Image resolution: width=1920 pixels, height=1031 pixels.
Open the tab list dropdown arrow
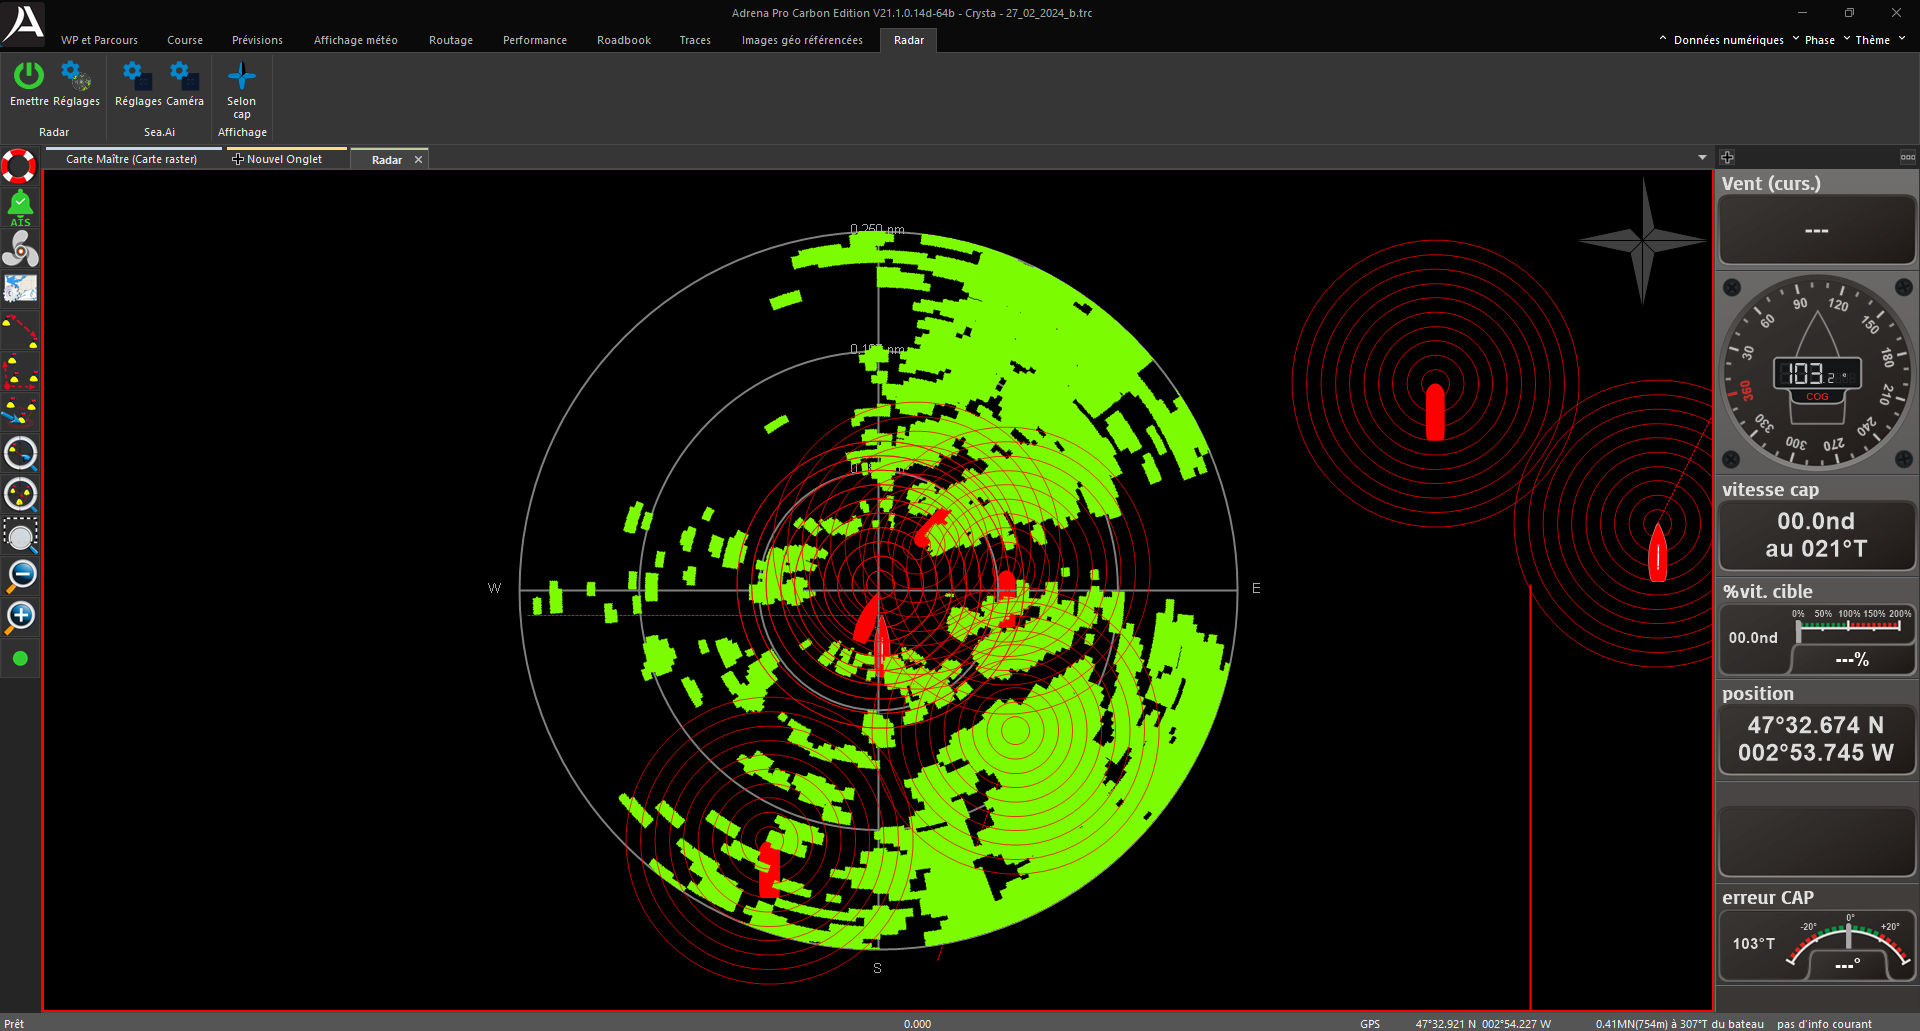tap(1702, 158)
